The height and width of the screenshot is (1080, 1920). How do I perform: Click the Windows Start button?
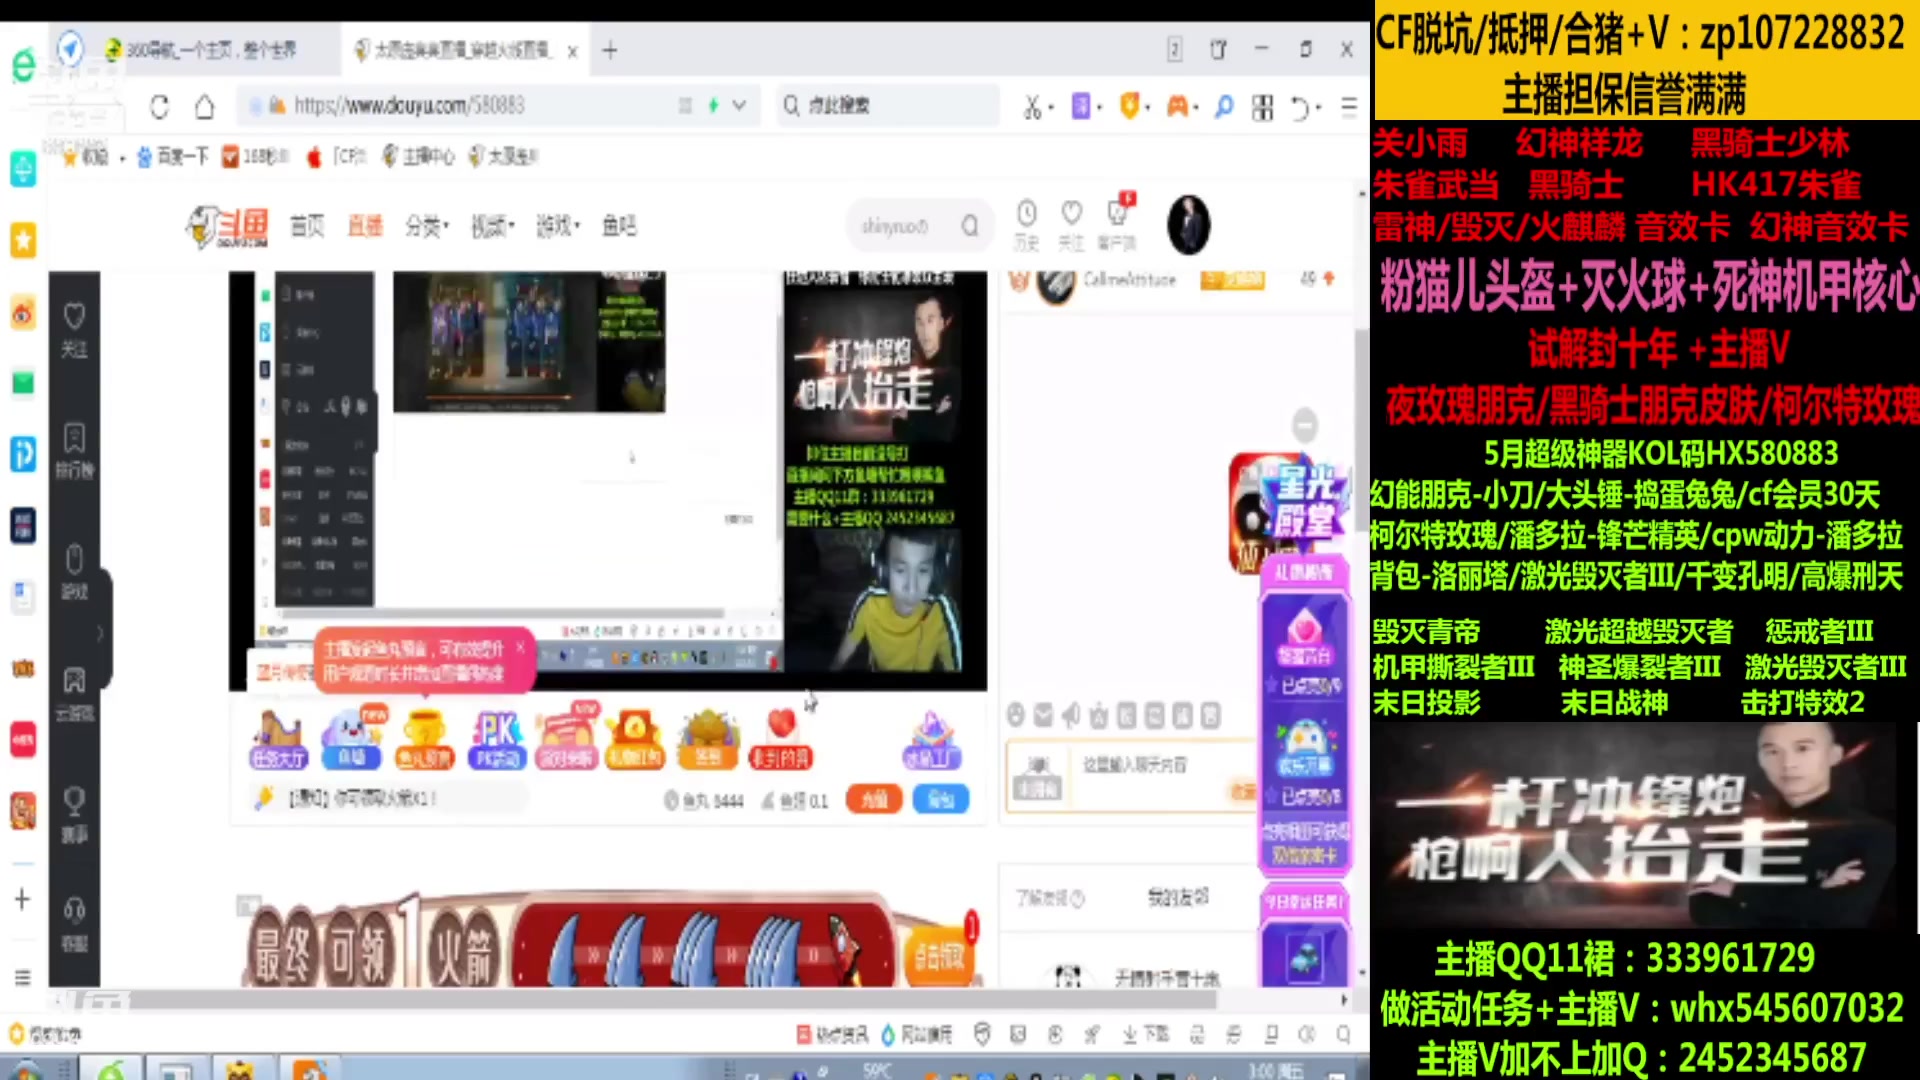(x=25, y=1070)
